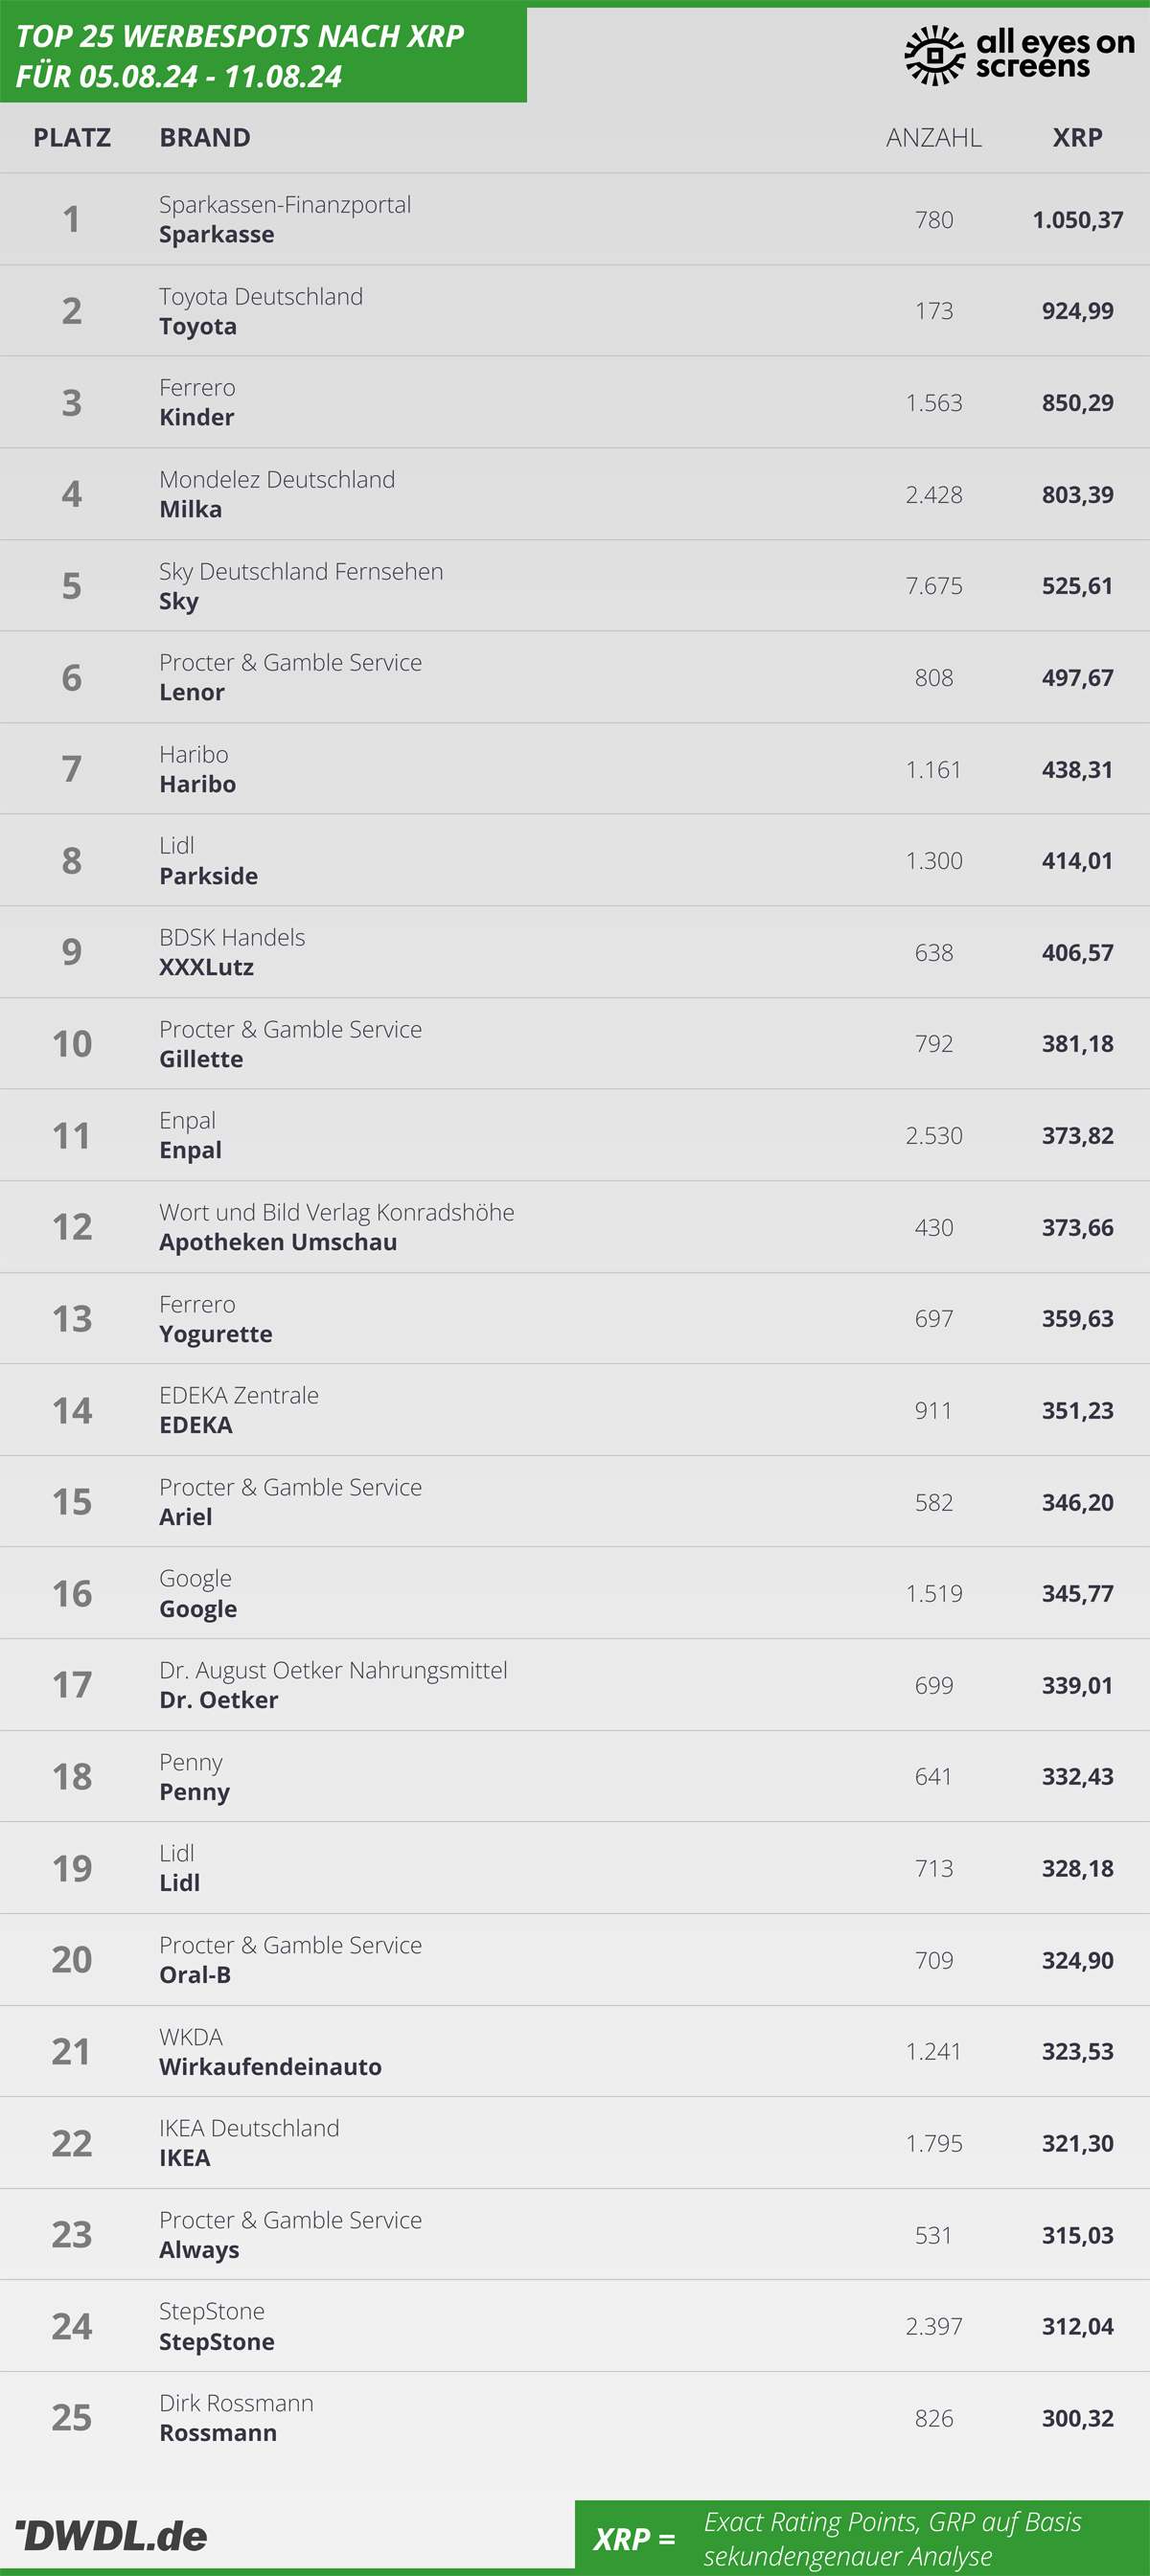
Task: Click the Lenor brand name
Action: click(x=192, y=693)
